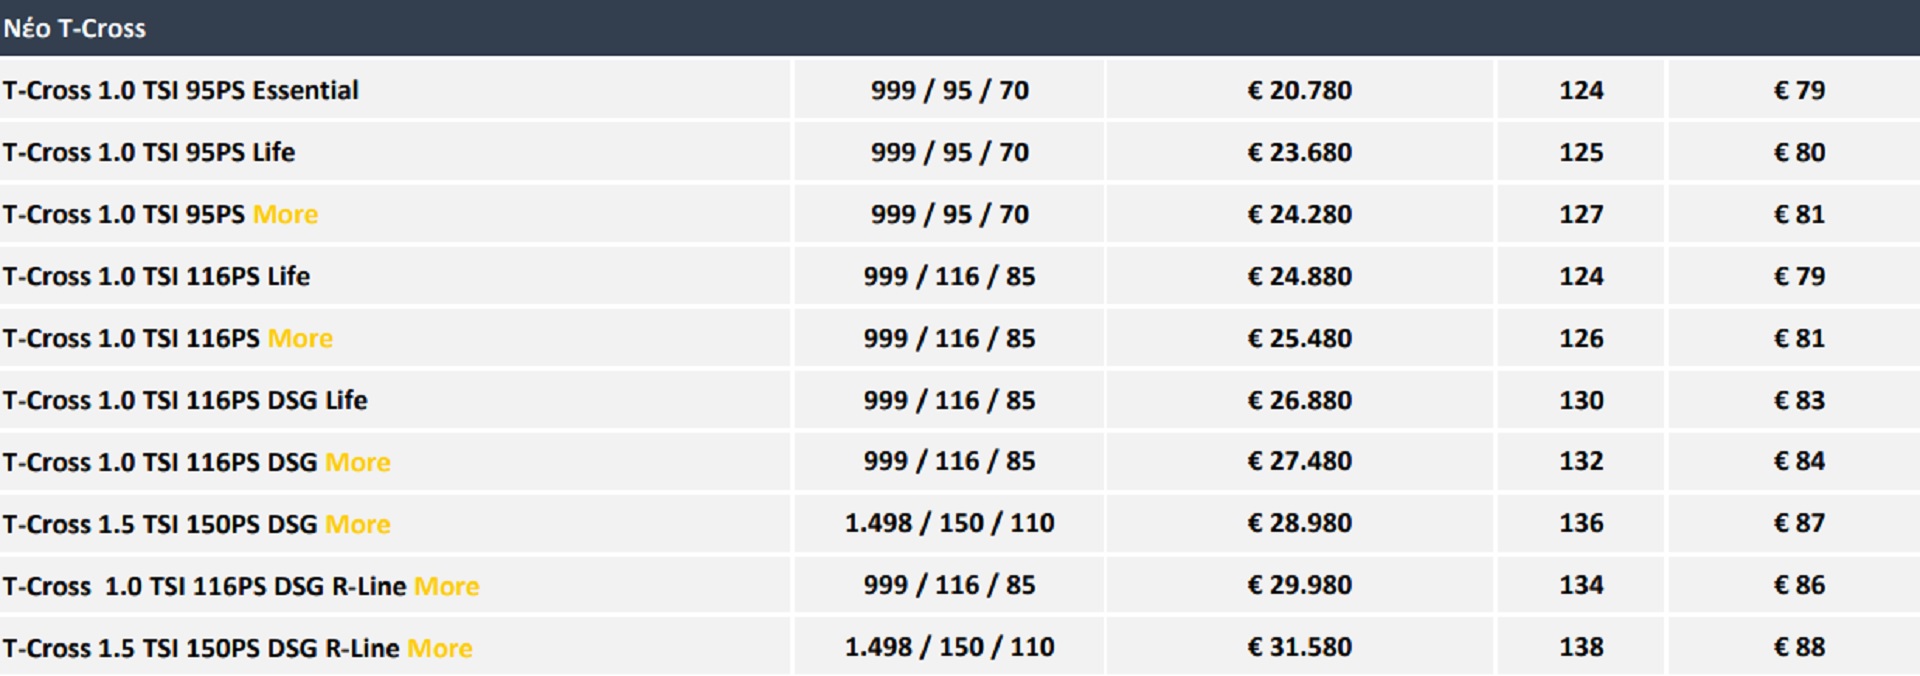1920x676 pixels.
Task: Select the € 83 tax cell
Action: [x=1799, y=400]
